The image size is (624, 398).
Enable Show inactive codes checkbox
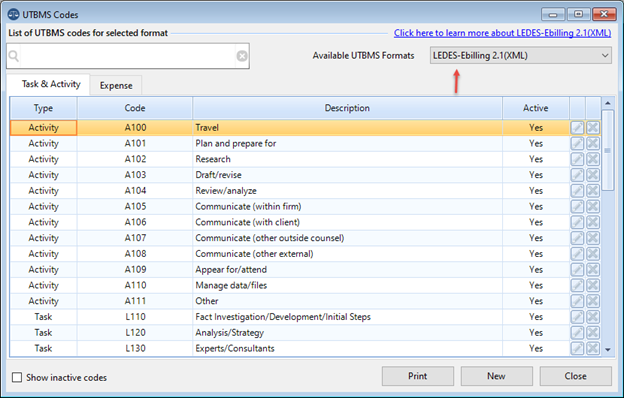(x=17, y=377)
